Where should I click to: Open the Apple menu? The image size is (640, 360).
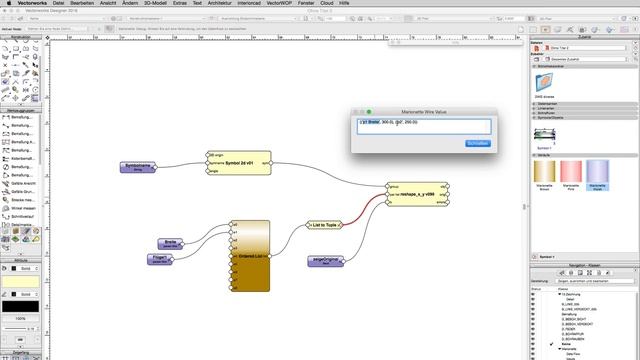point(9,3)
